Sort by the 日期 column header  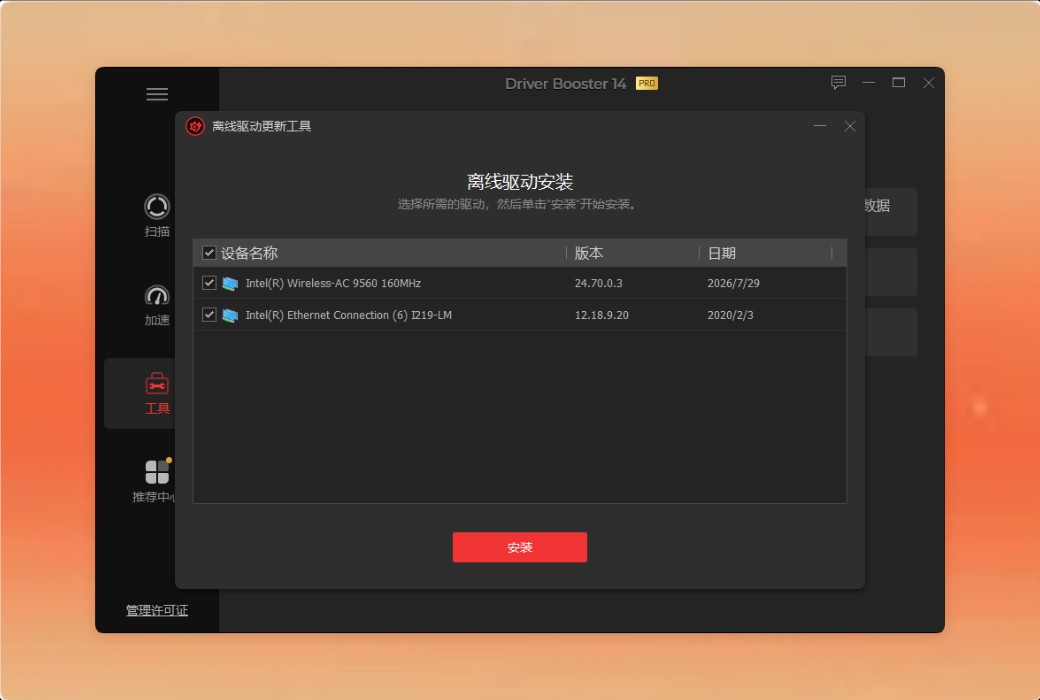[722, 253]
